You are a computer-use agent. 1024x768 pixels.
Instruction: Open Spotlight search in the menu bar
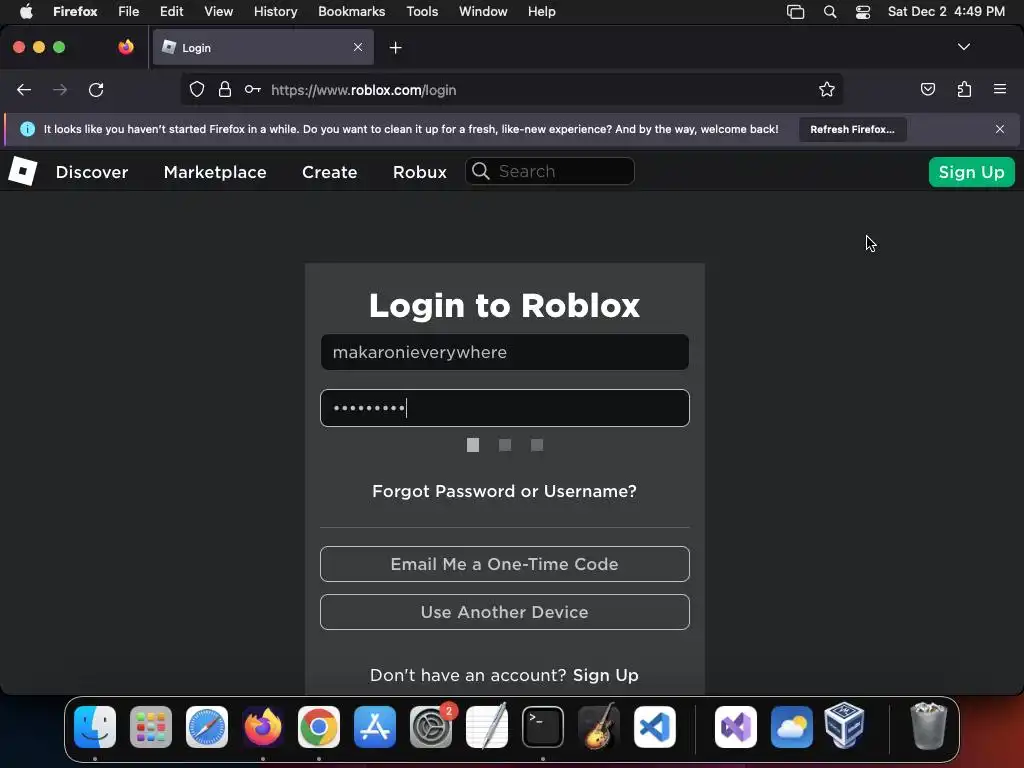[830, 12]
